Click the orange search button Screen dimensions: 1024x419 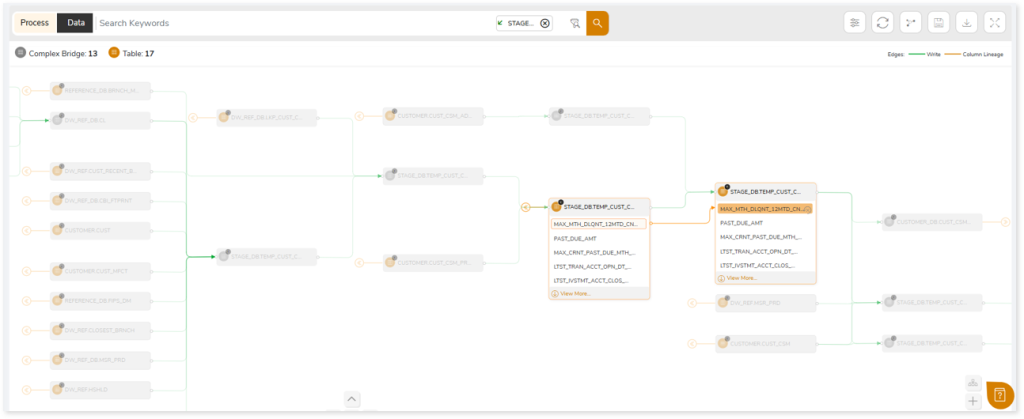(x=597, y=23)
